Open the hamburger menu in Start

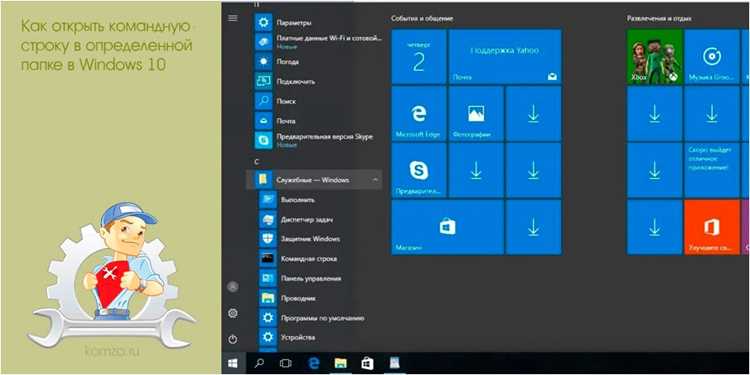(x=232, y=18)
